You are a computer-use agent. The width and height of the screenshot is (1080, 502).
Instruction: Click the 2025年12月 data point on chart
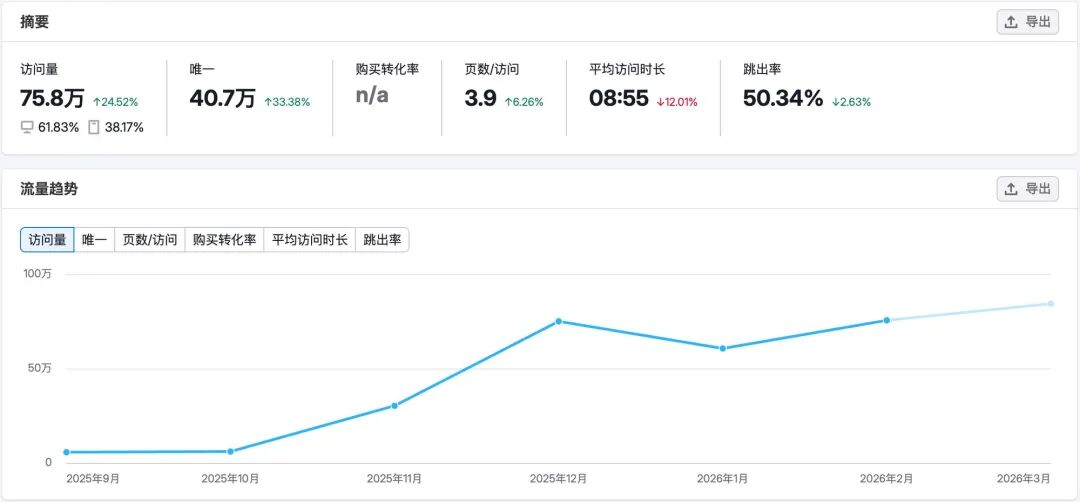click(x=559, y=322)
